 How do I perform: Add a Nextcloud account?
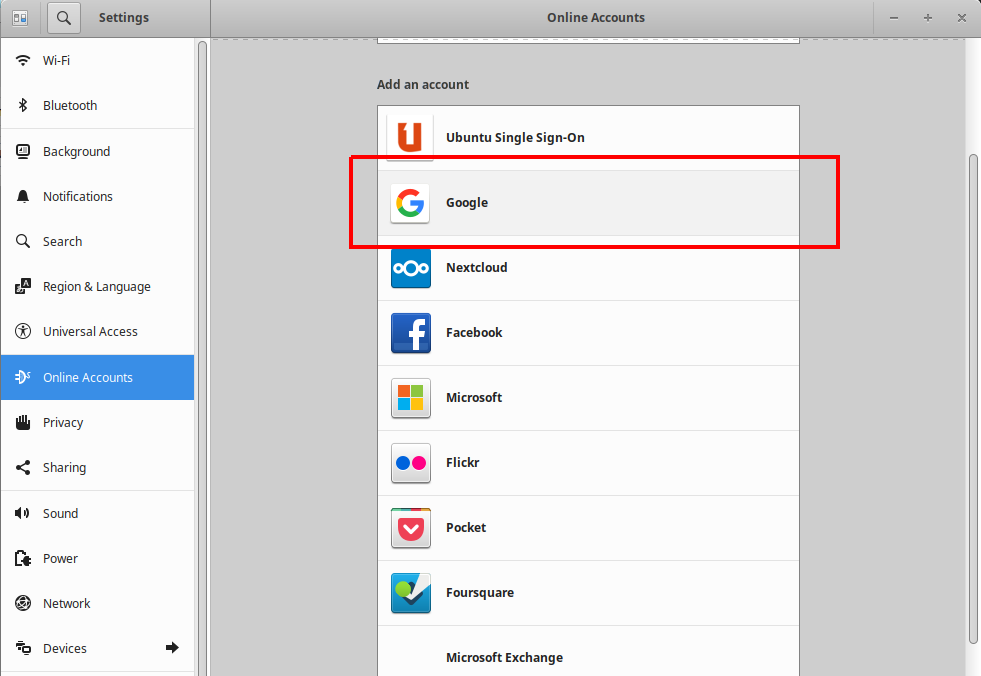click(x=588, y=268)
